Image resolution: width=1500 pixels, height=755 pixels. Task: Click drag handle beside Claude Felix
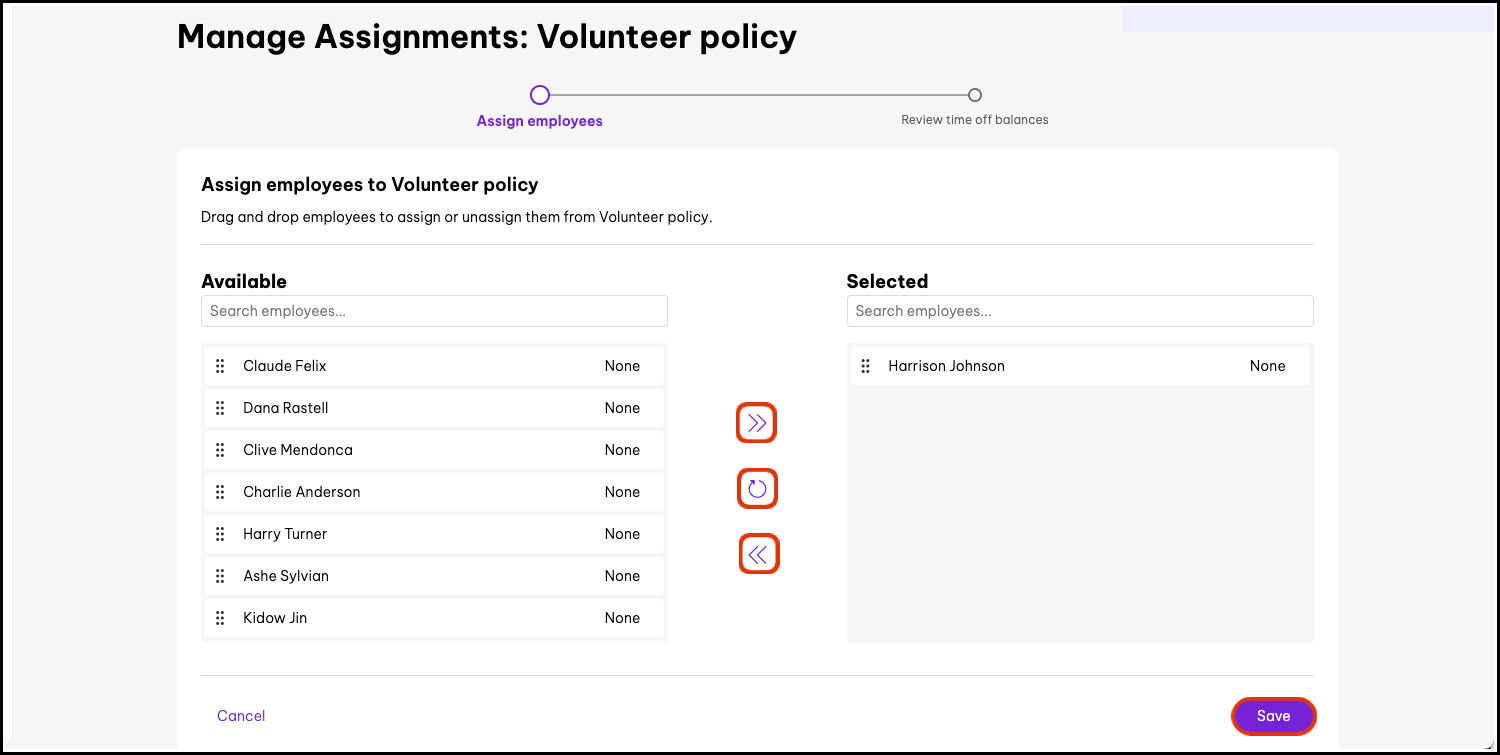[220, 366]
